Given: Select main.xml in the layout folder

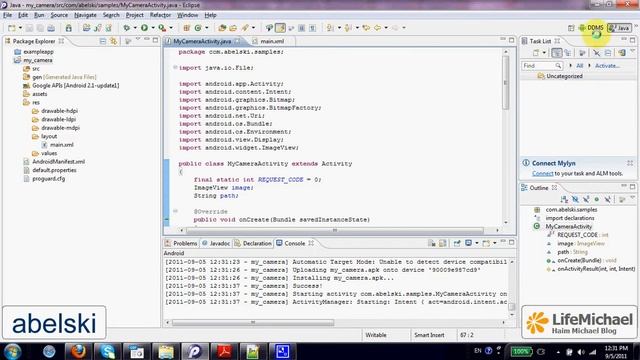Looking at the screenshot, I should [x=62, y=144].
